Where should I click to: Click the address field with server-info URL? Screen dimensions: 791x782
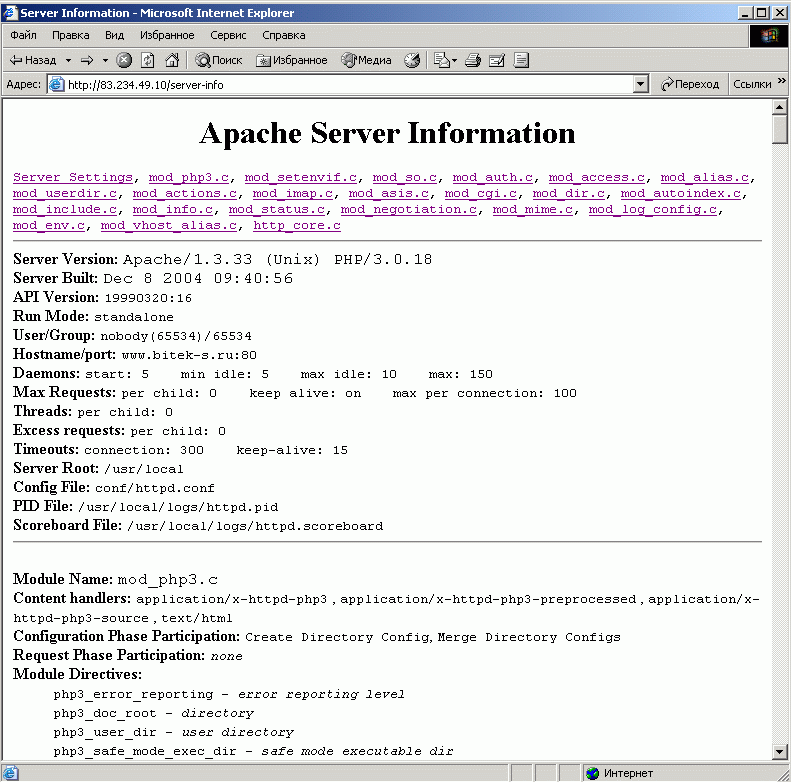pyautogui.click(x=348, y=84)
